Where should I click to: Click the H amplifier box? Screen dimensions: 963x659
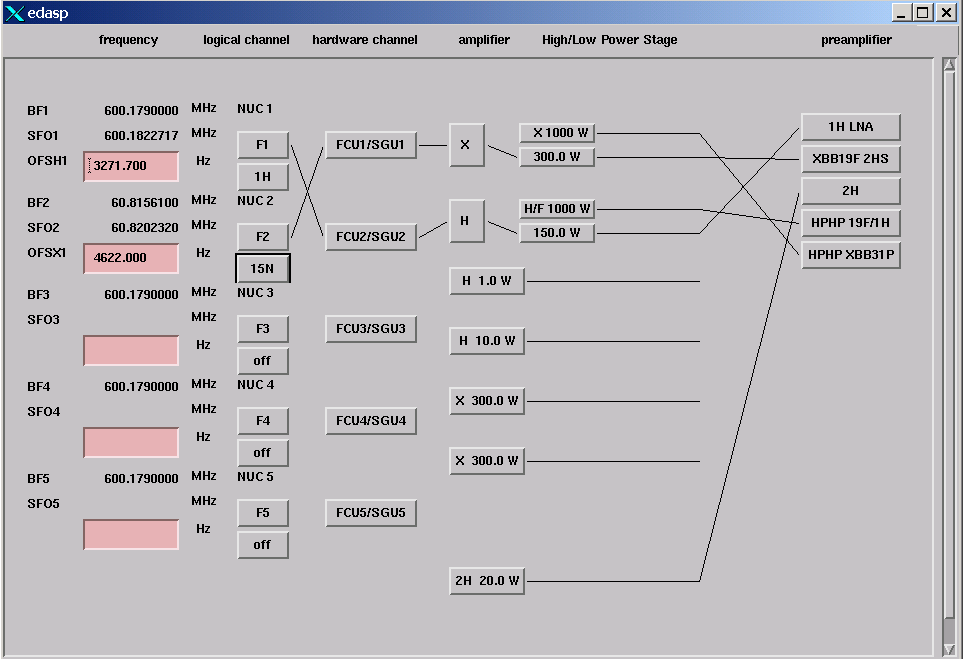click(466, 221)
